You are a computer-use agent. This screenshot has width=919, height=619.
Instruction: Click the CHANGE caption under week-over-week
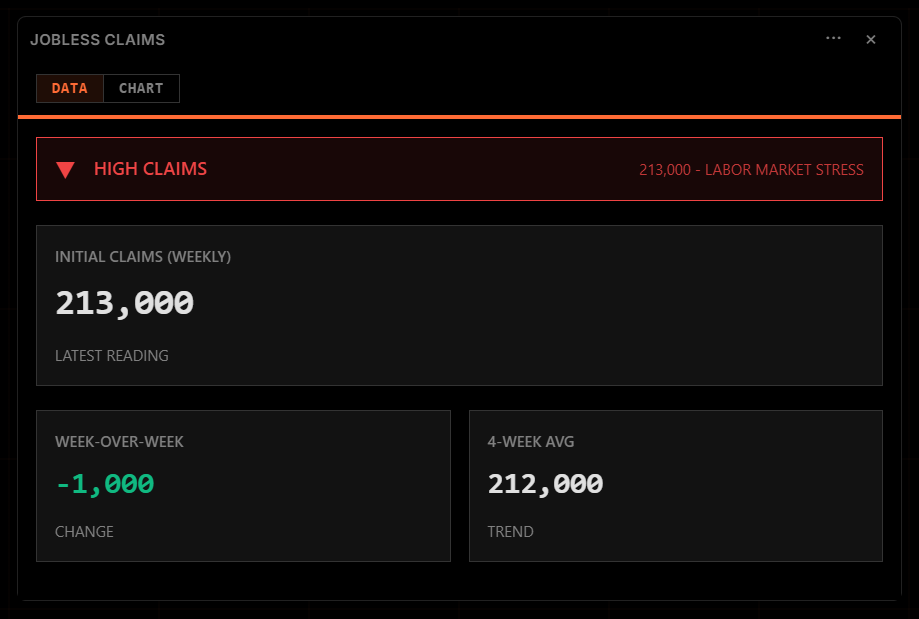[84, 532]
